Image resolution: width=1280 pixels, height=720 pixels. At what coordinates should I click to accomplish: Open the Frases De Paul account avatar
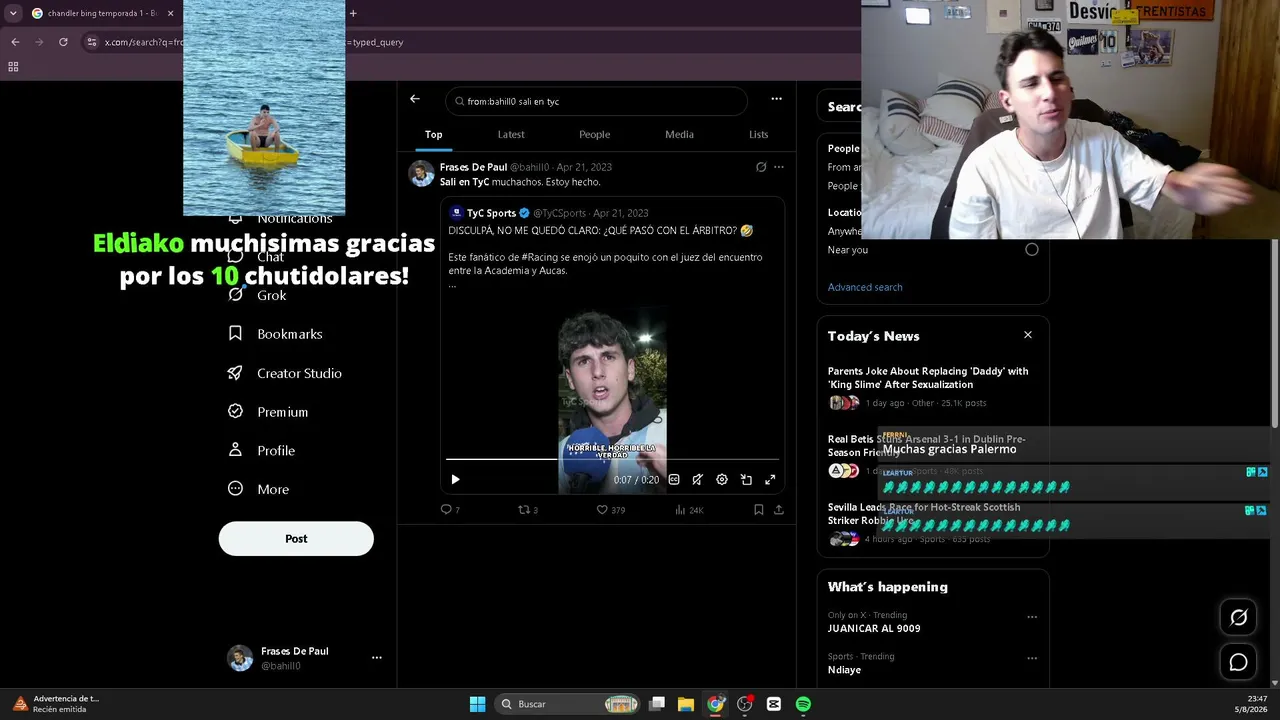(240, 658)
